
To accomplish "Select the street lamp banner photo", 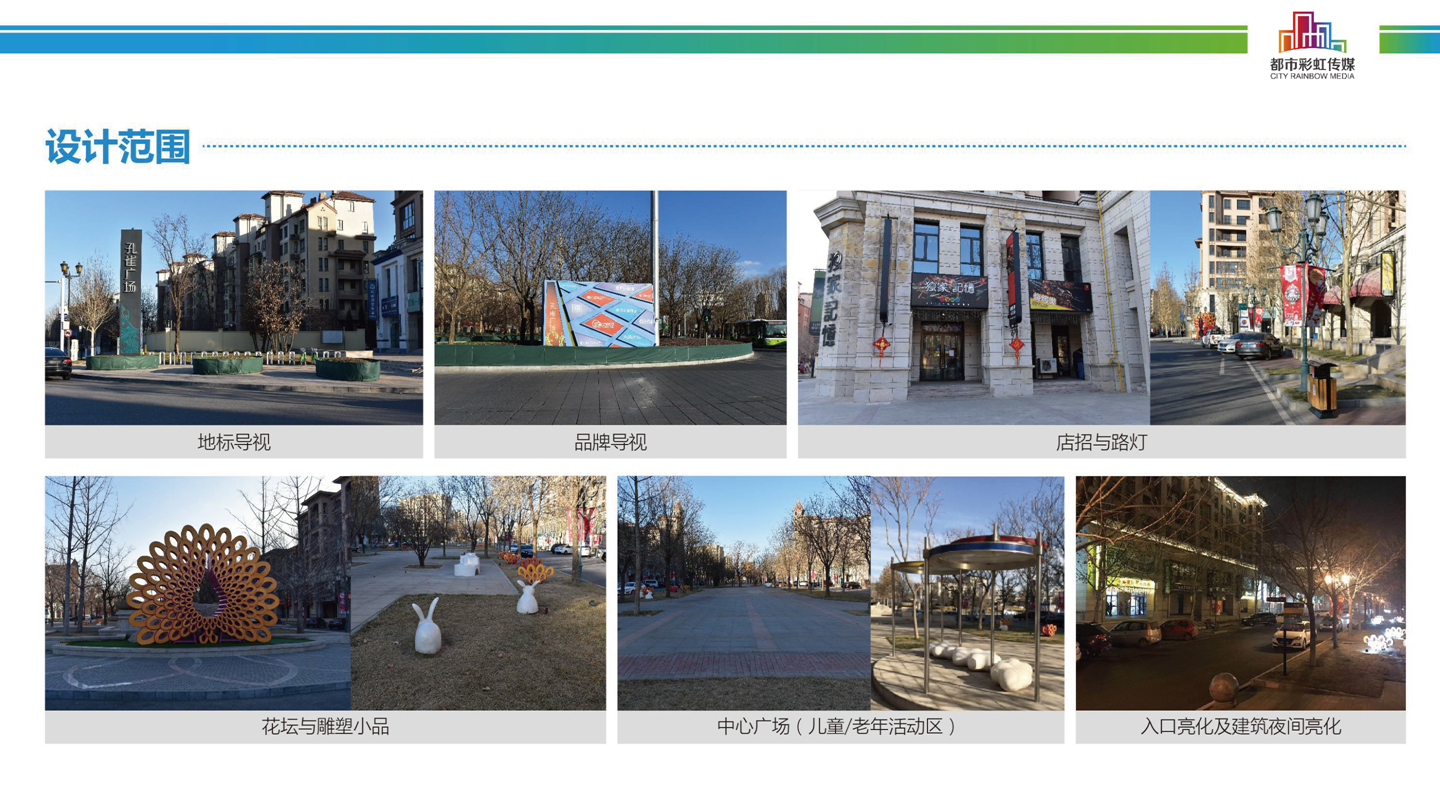I will click(1277, 307).
